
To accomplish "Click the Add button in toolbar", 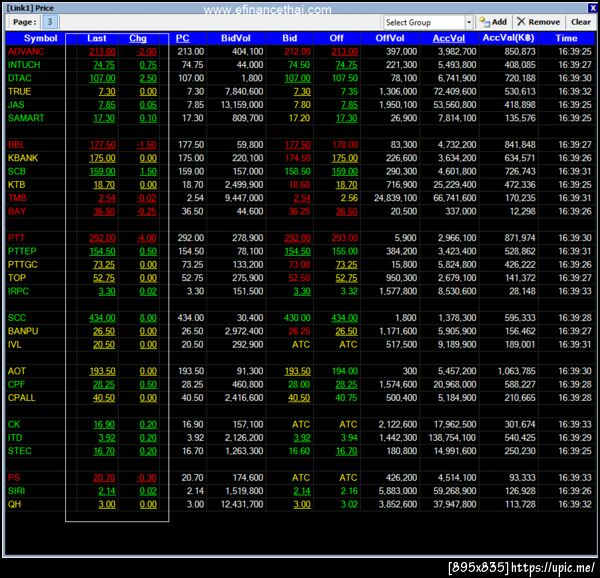I will click(x=493, y=22).
